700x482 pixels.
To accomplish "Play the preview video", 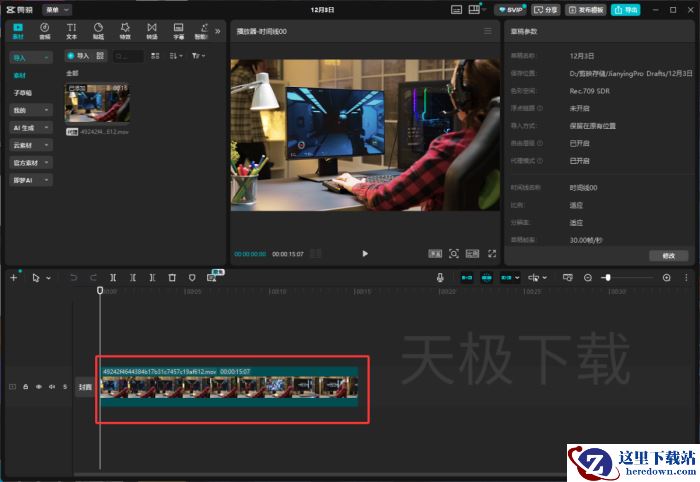I will tap(365, 253).
